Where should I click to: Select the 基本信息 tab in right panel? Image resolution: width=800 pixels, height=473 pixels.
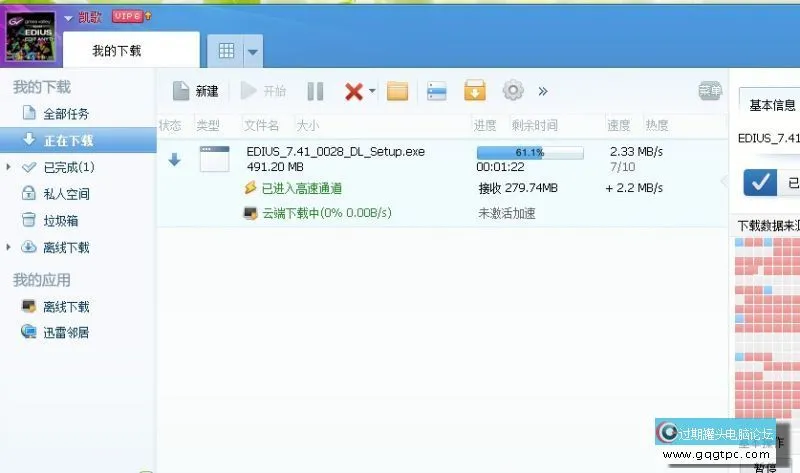pos(772,106)
